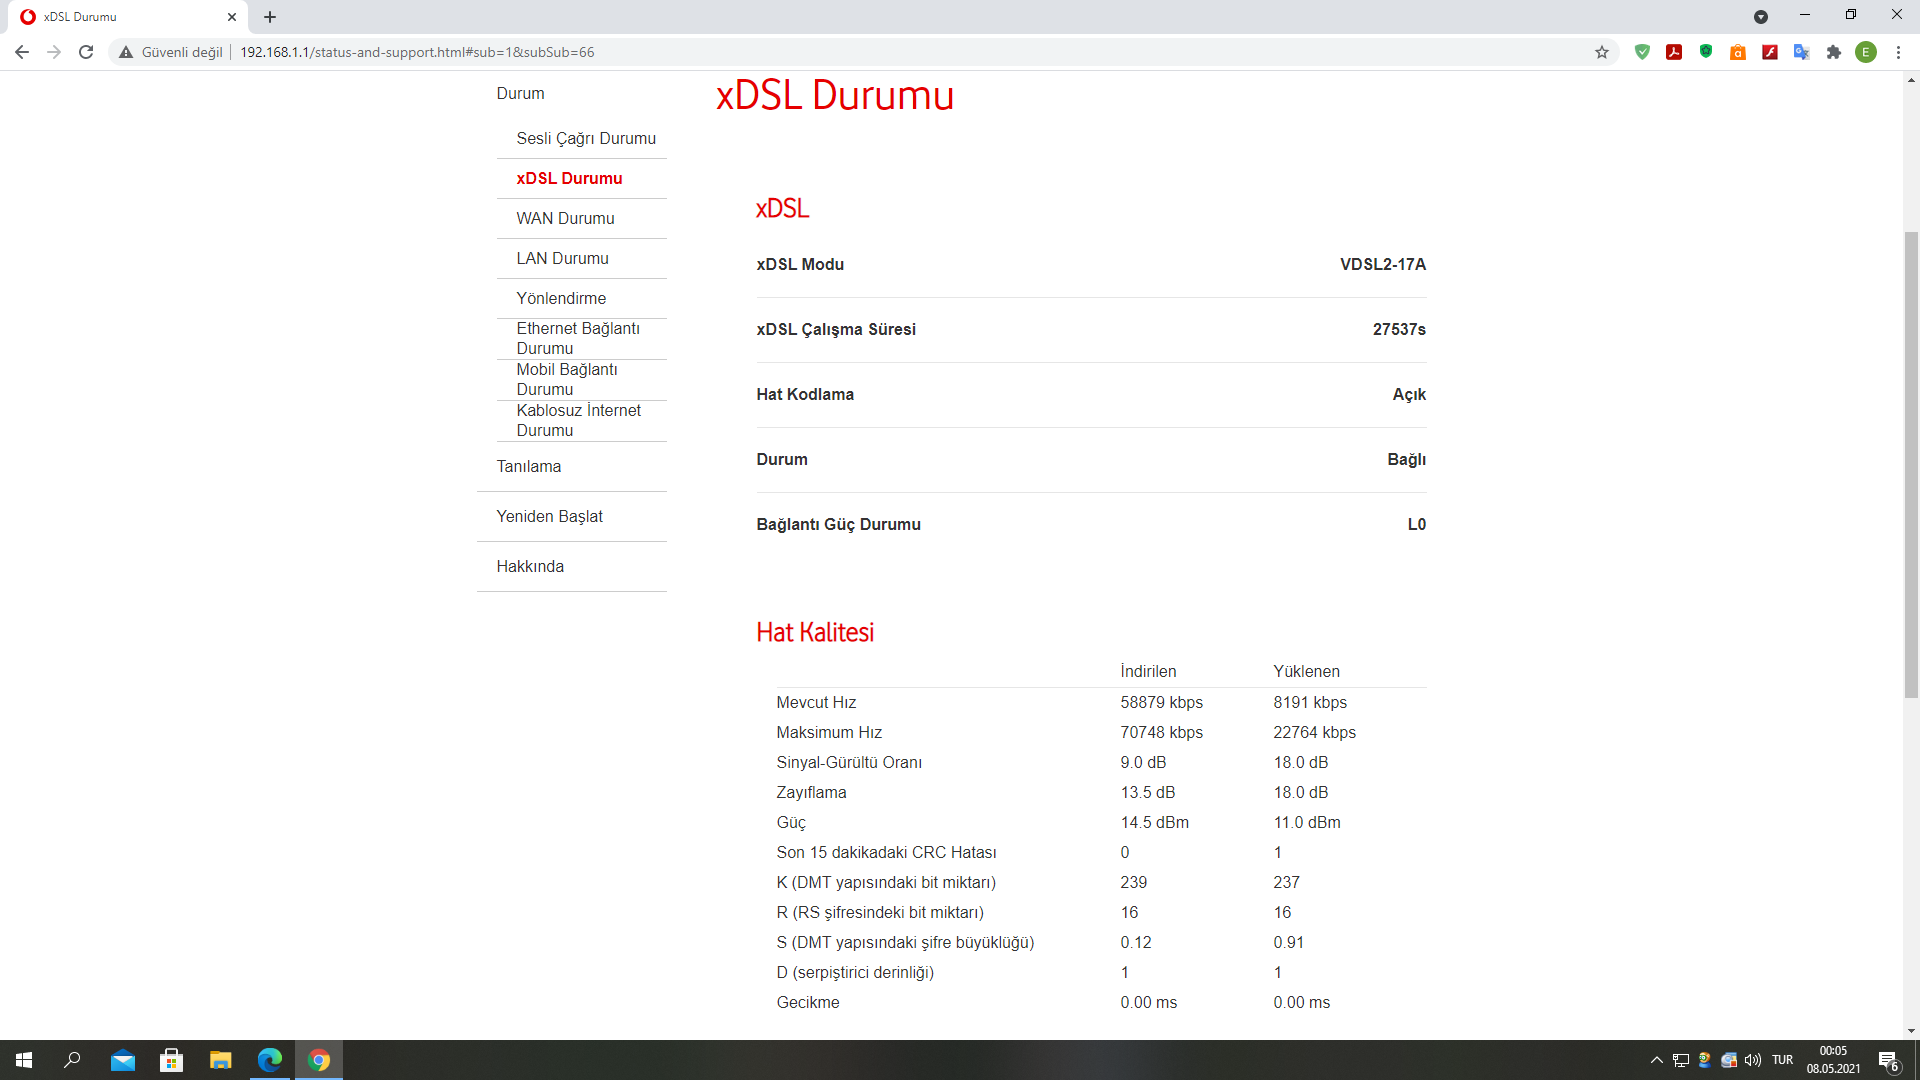Select the LAN Durumu sidebar entry
Screen dimensions: 1920x1080
click(x=562, y=258)
